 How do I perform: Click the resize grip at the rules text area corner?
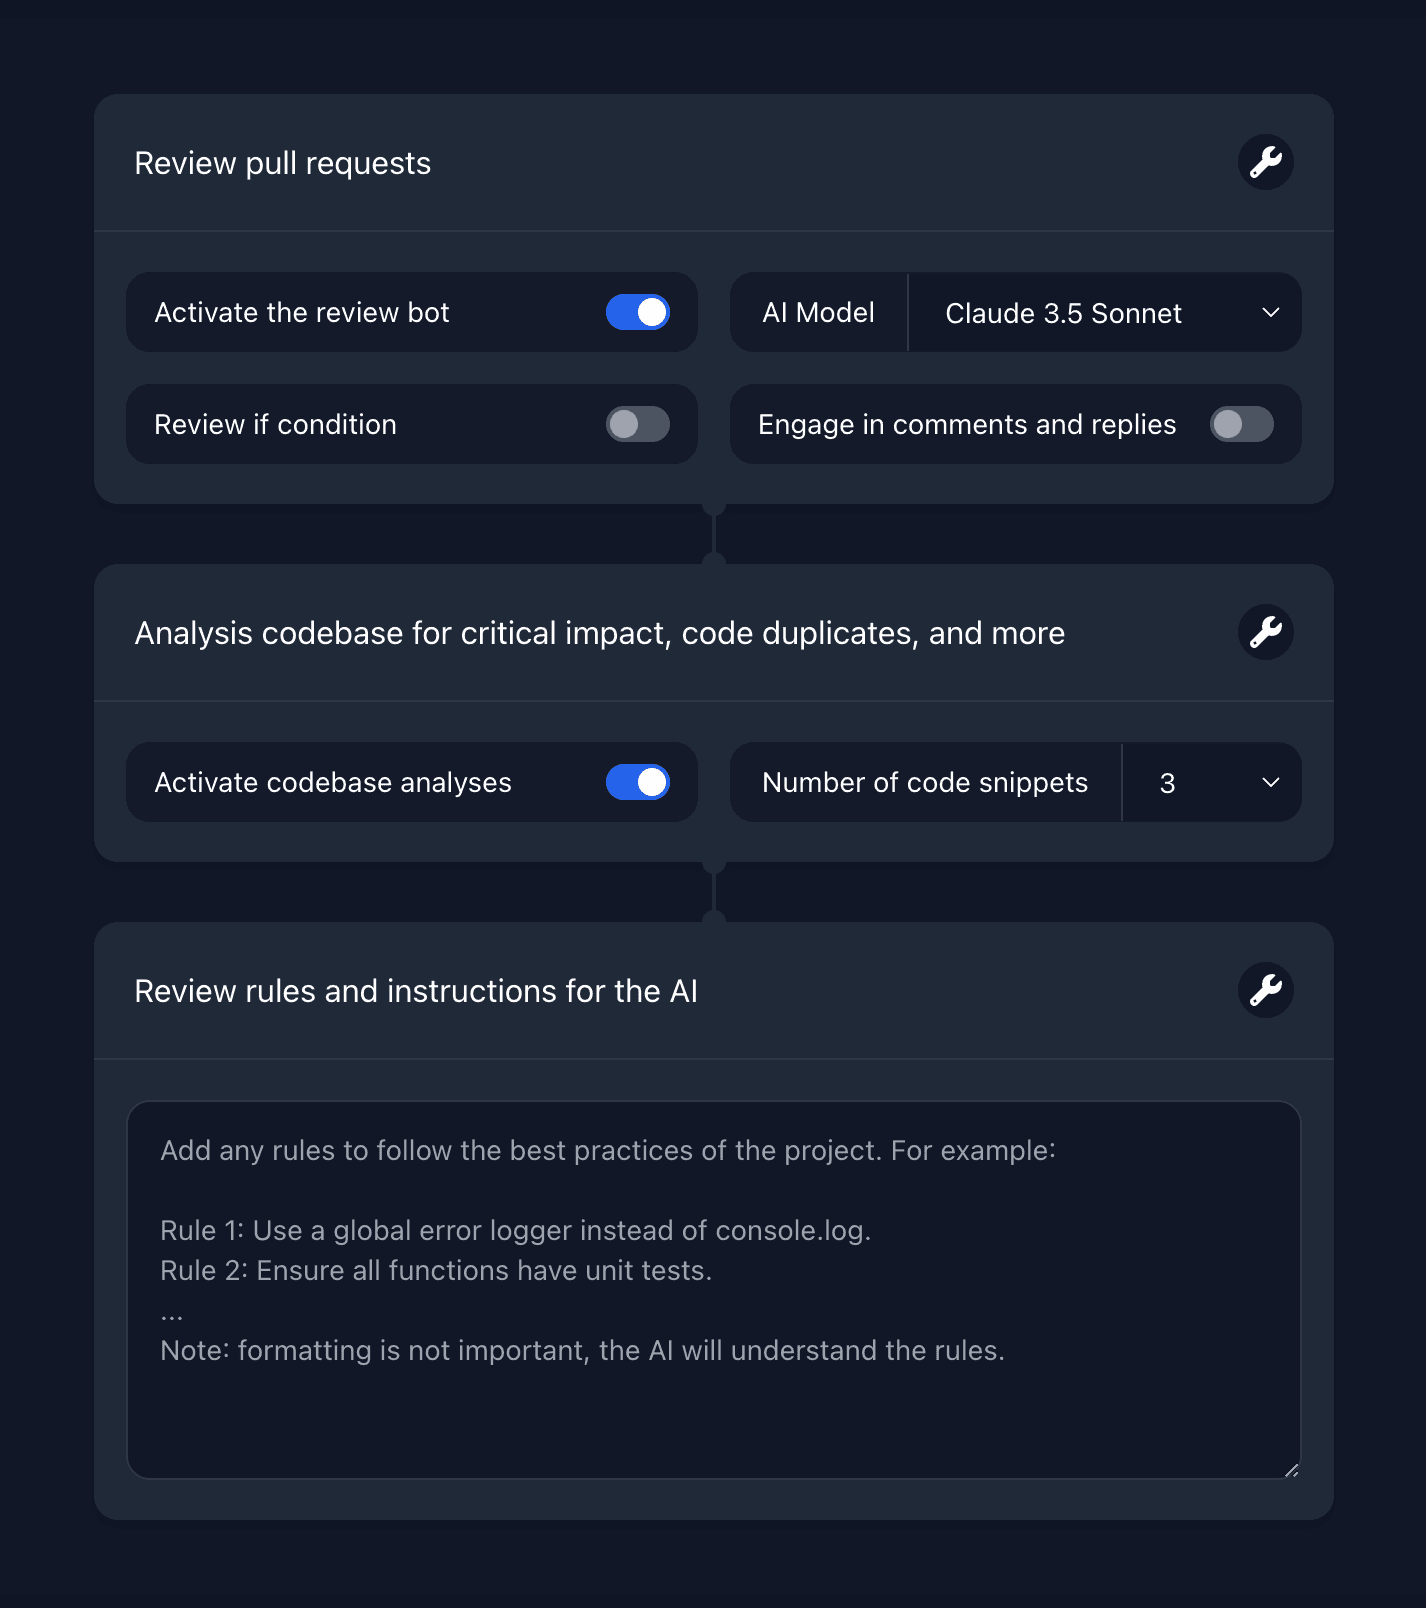tap(1291, 1469)
